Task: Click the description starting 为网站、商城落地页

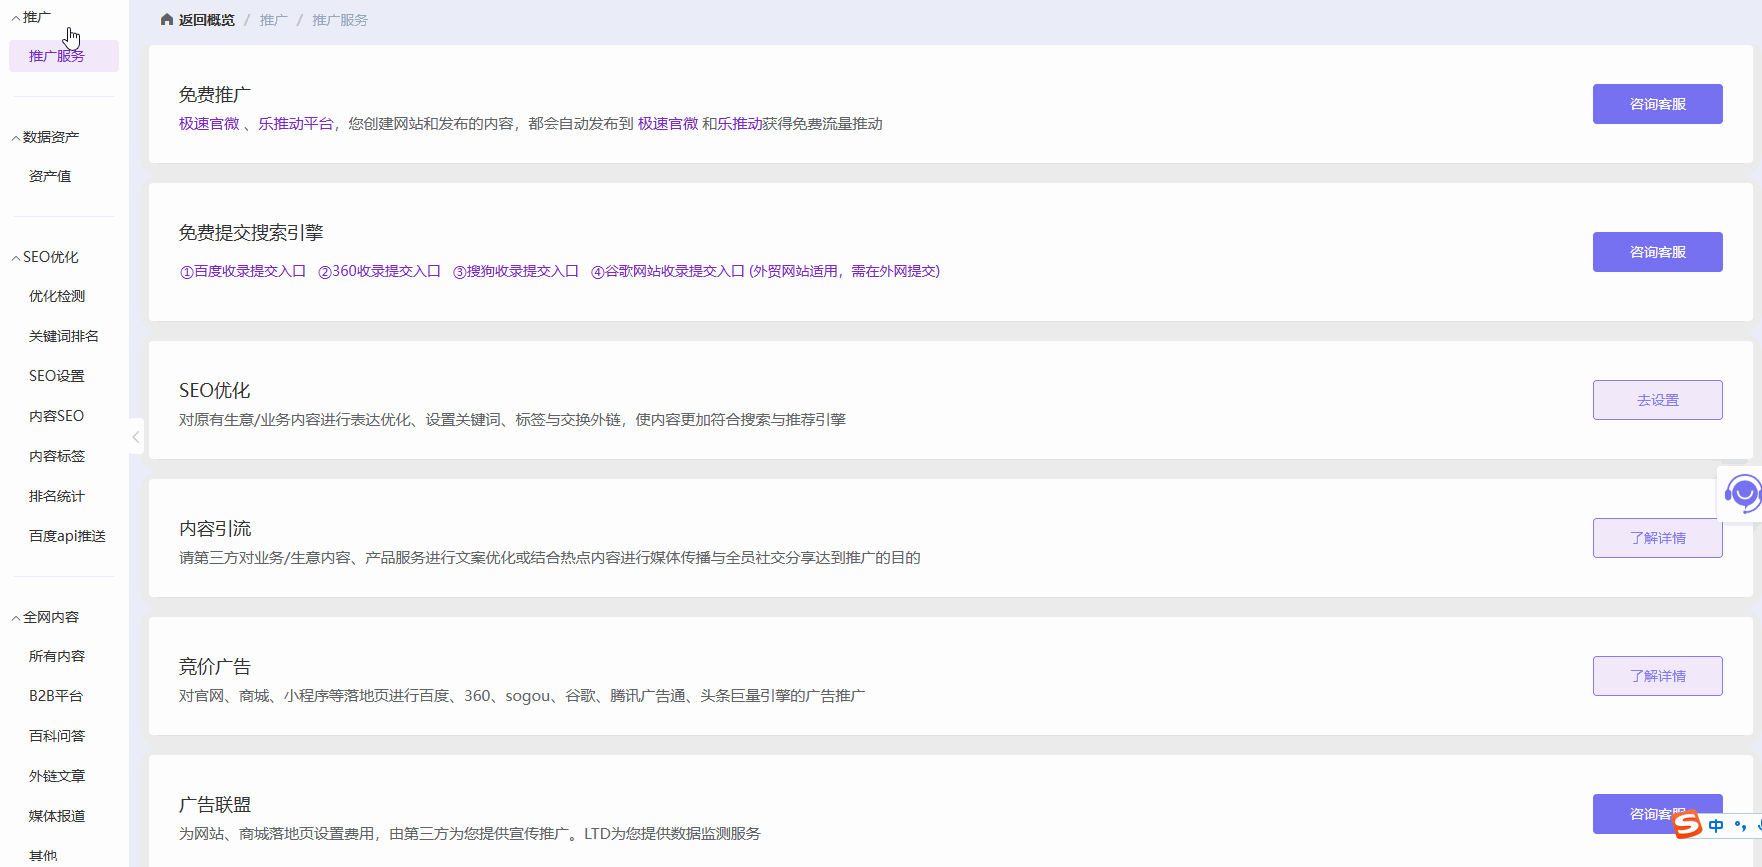Action: tap(470, 834)
